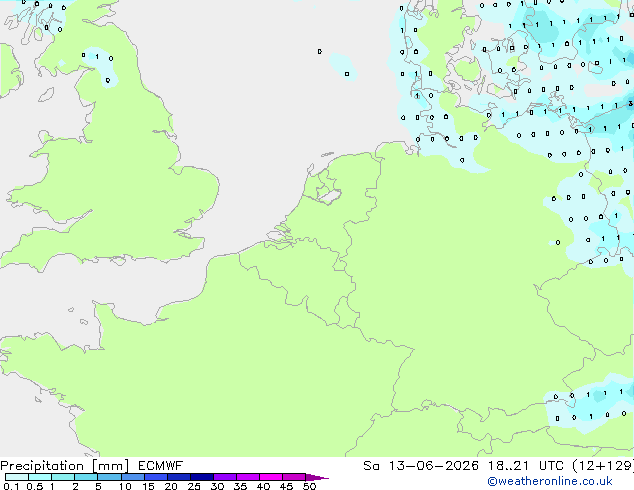Image resolution: width=634 pixels, height=490 pixels.
Task: Click the 'ECMWF' model label
Action: coord(161,466)
